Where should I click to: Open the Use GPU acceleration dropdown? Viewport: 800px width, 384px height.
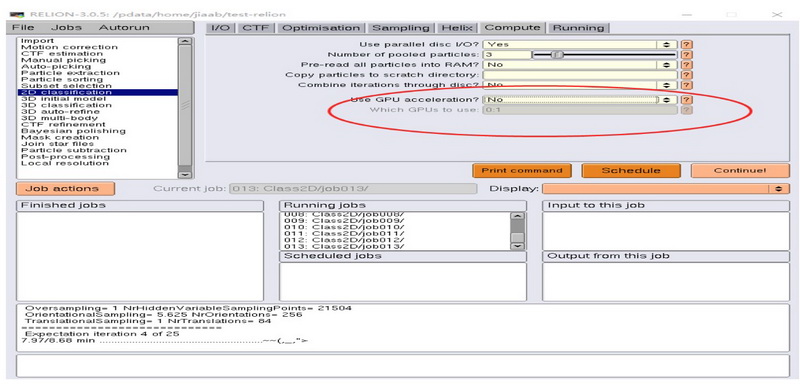580,100
